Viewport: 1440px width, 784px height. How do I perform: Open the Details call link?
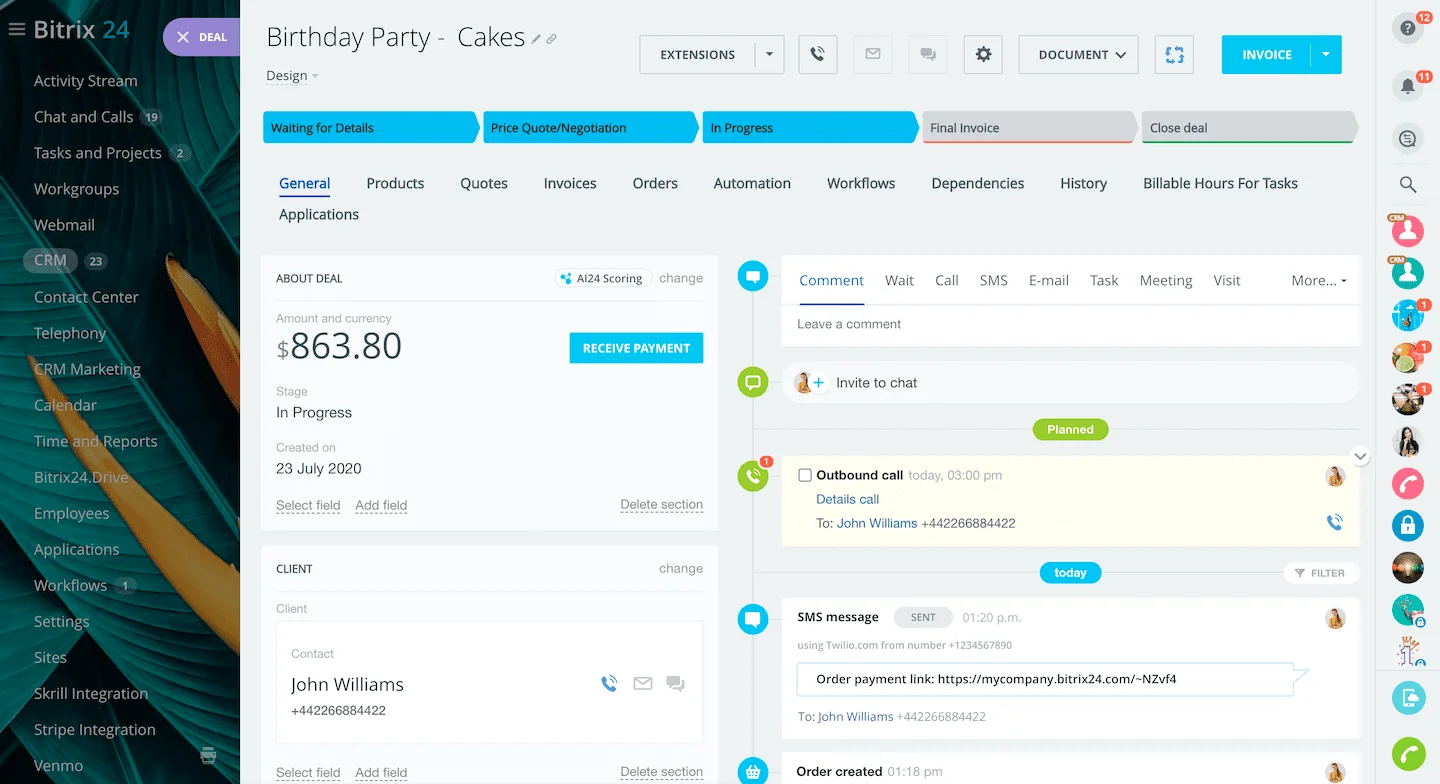[x=847, y=499]
